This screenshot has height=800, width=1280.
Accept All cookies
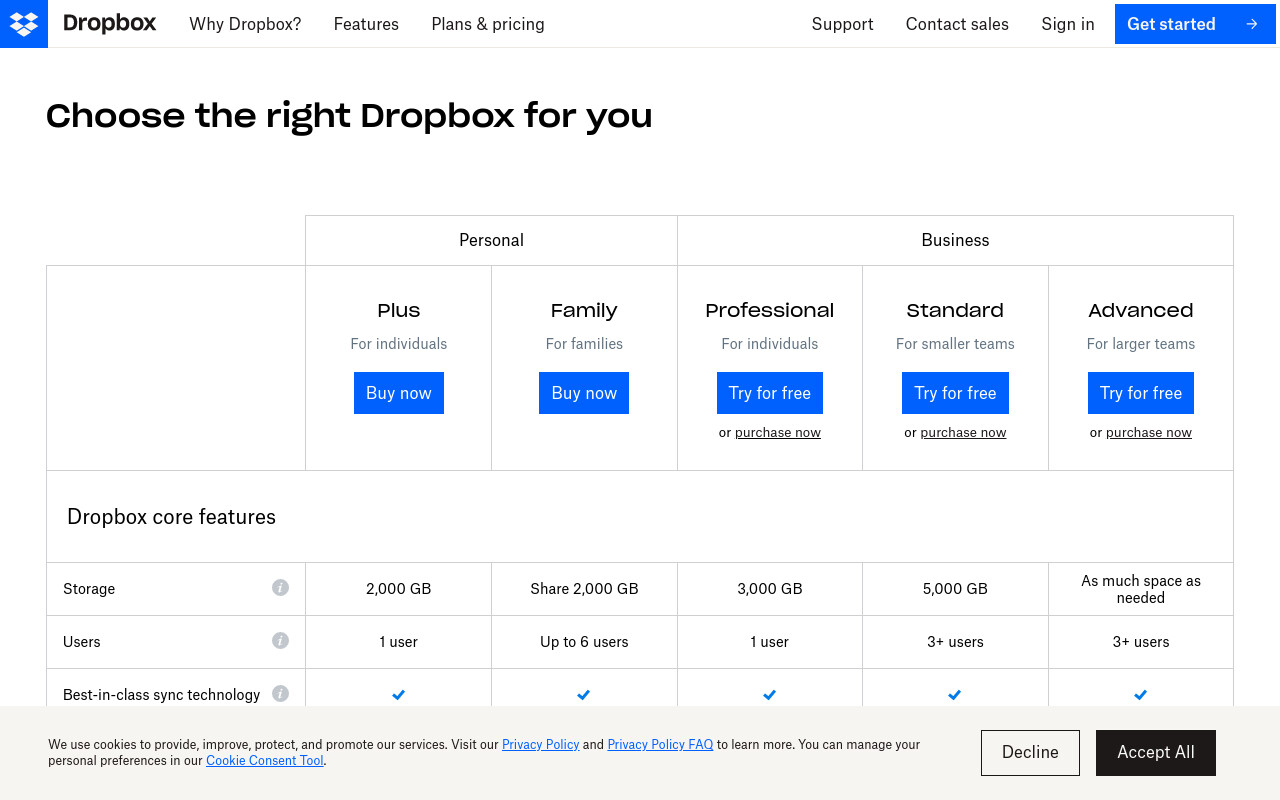tap(1156, 753)
